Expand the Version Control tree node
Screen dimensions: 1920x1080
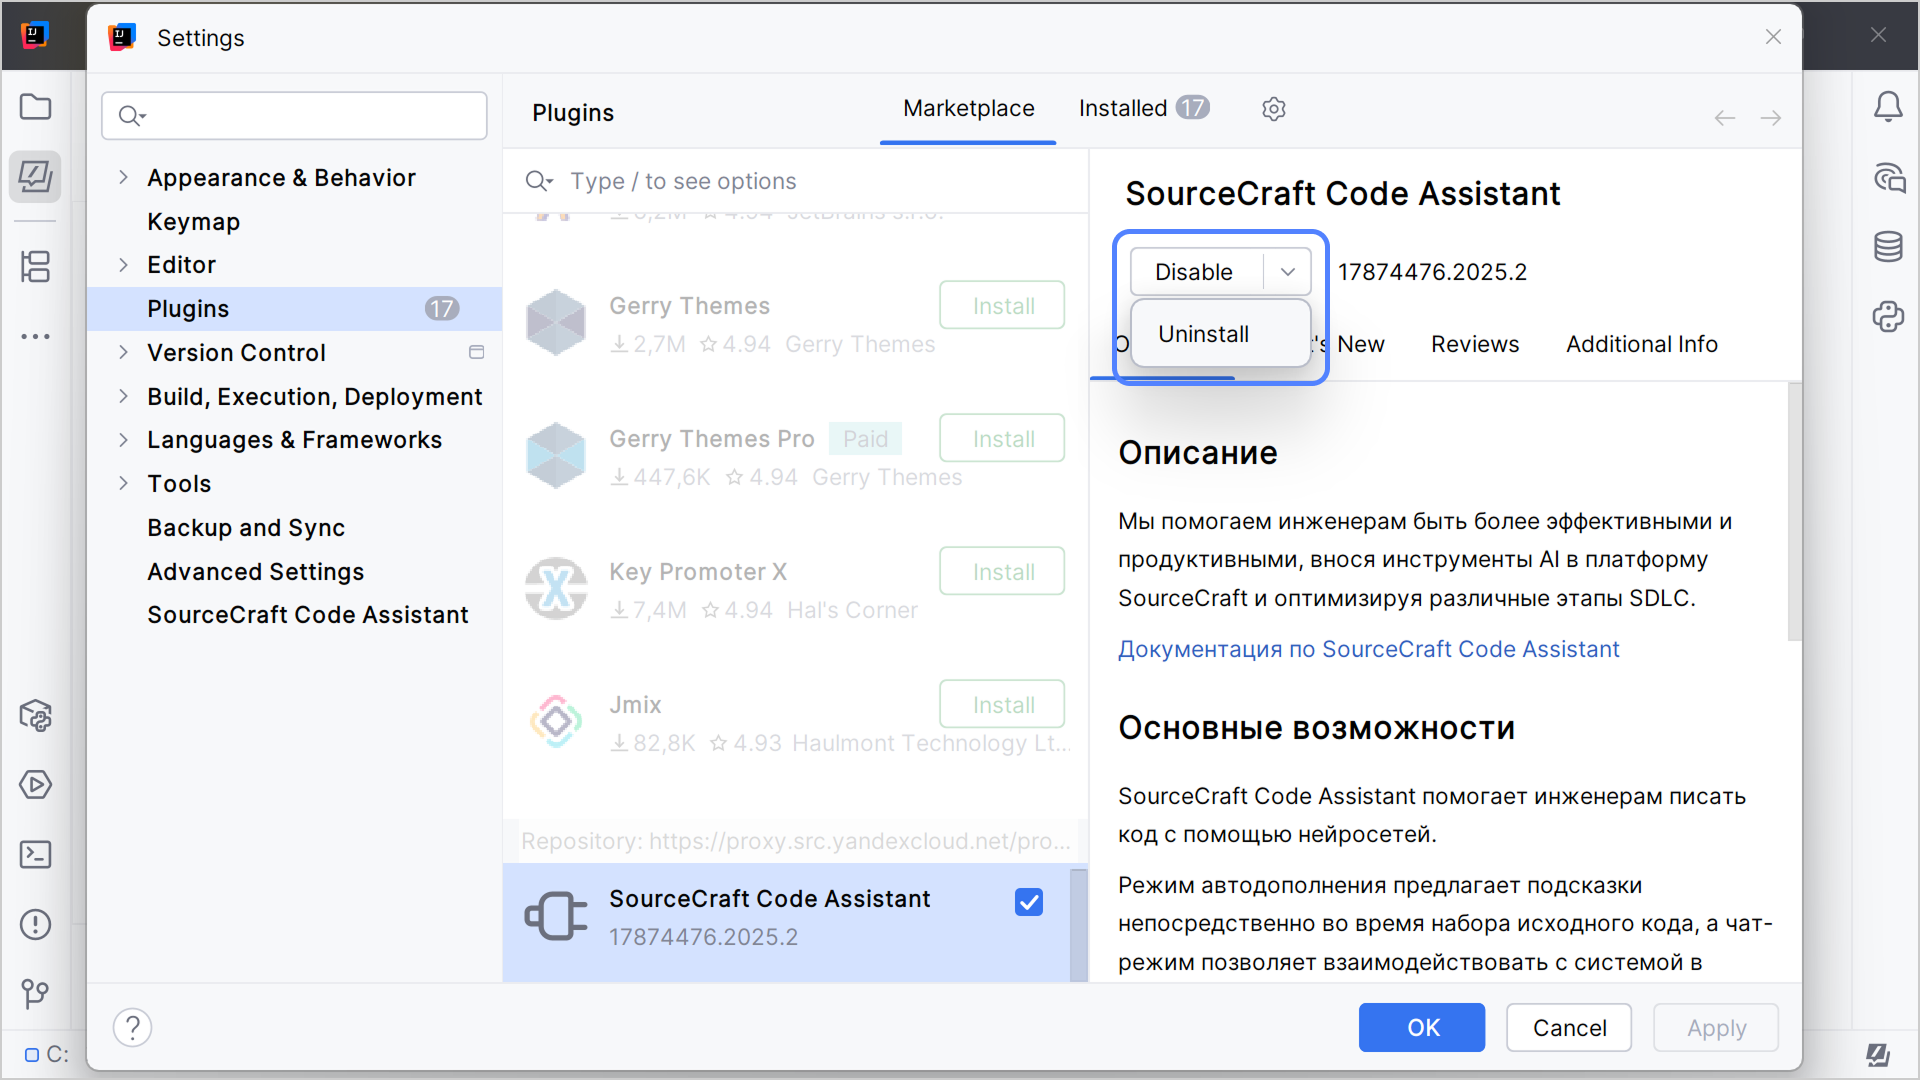coord(123,353)
